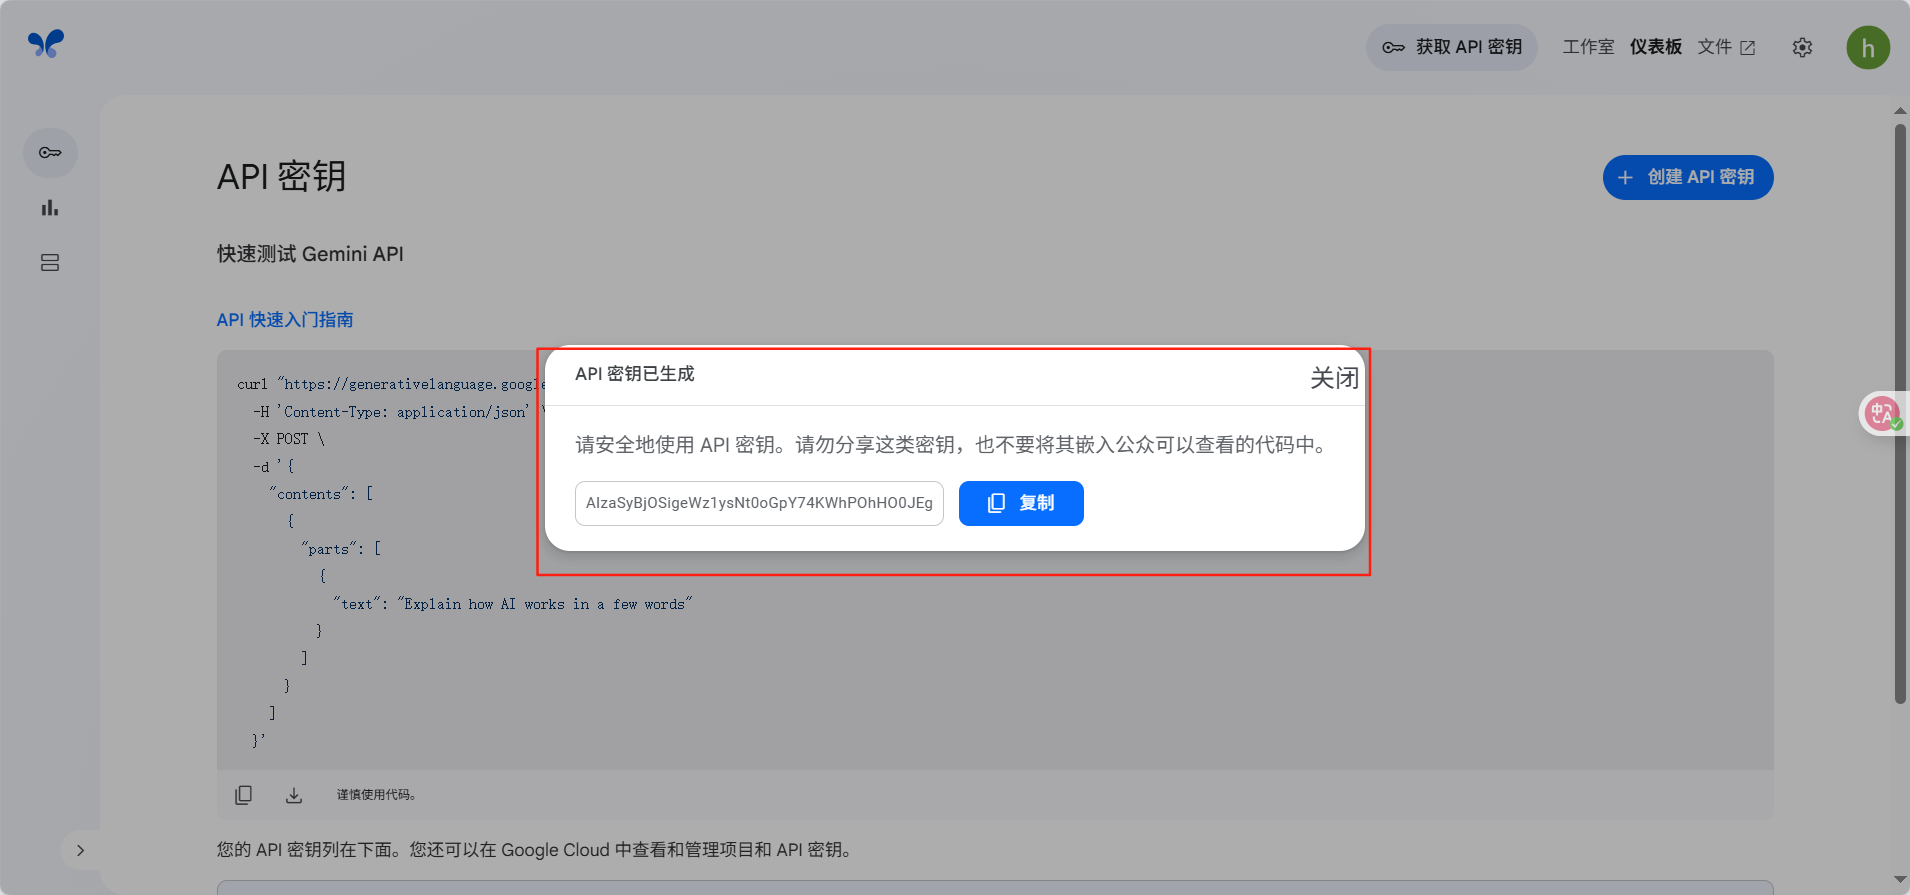Viewport: 1910px width, 895px height.
Task: Open the API key sidebar icon
Action: point(50,153)
